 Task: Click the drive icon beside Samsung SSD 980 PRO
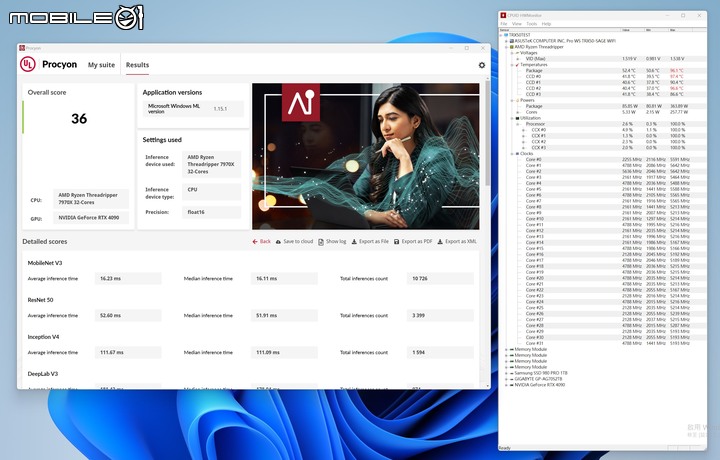[512, 373]
